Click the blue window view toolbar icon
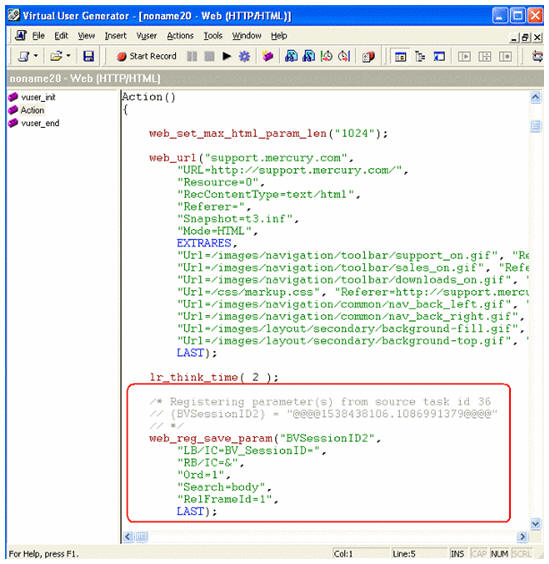This screenshot has height=564, width=549. point(439,56)
